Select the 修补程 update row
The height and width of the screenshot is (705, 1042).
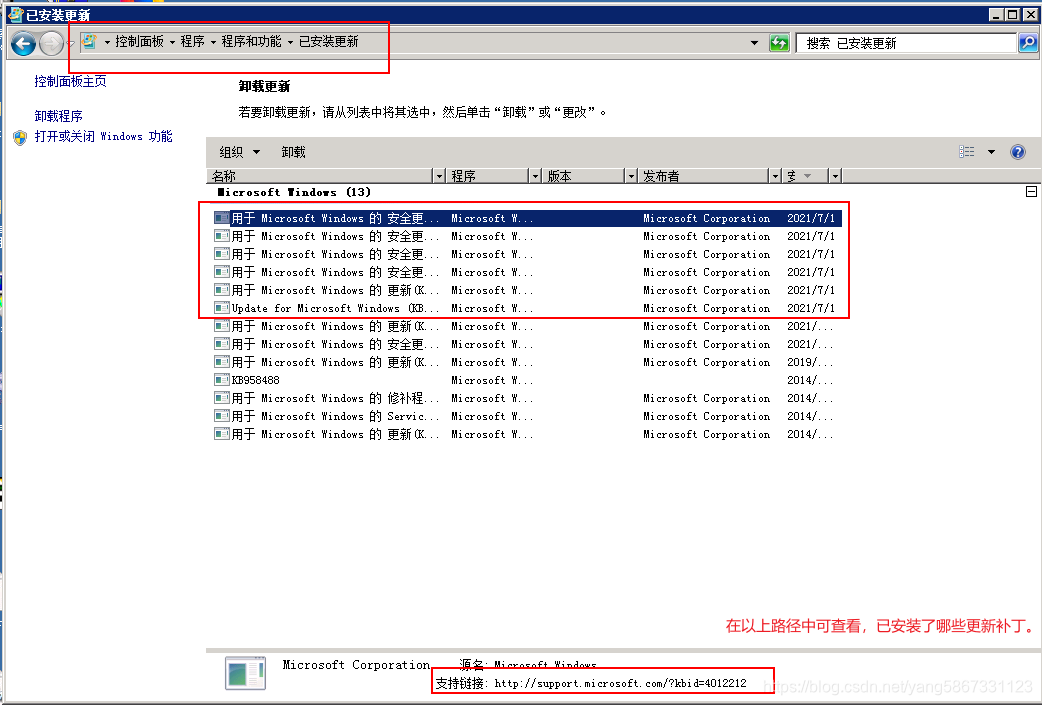pyautogui.click(x=528, y=398)
